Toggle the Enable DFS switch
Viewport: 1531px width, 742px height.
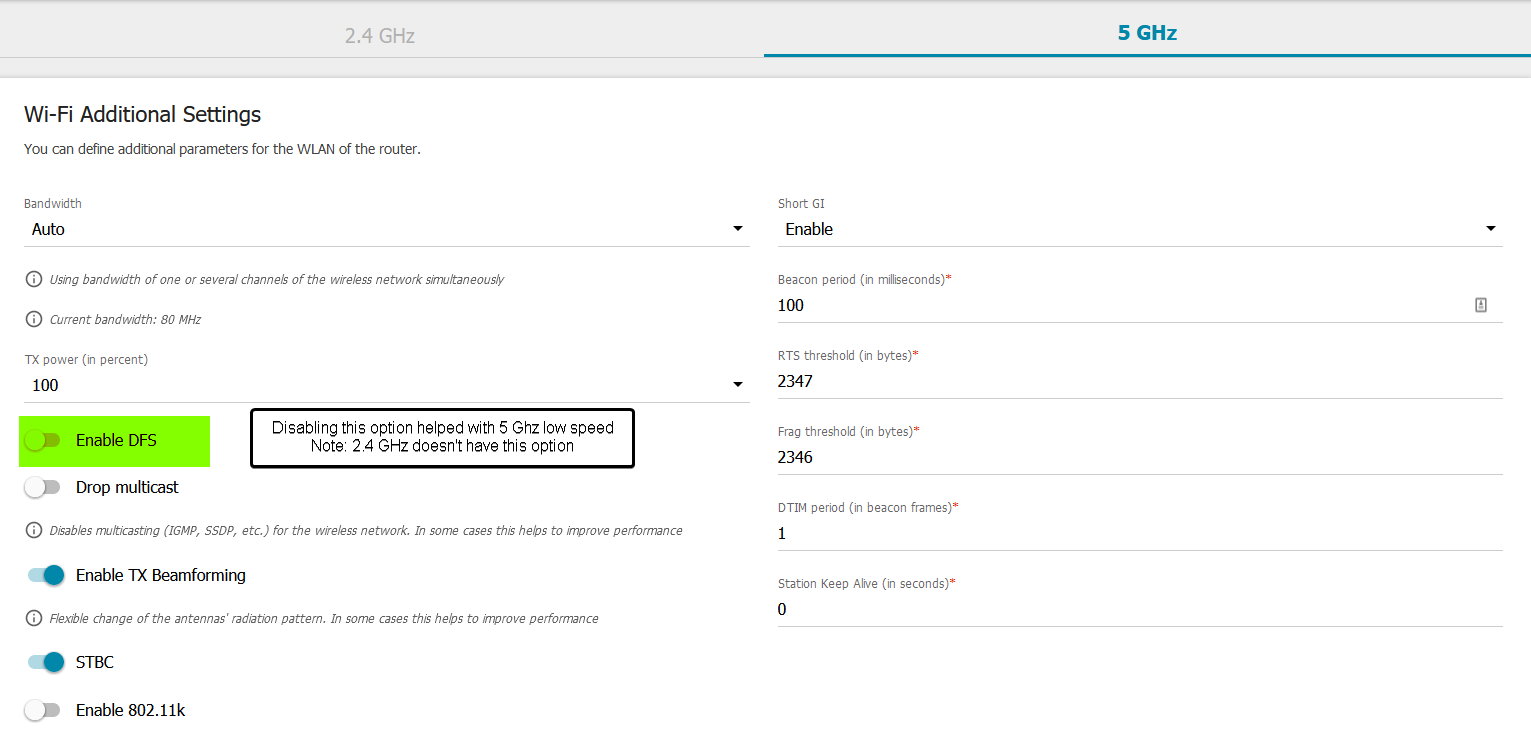[44, 440]
